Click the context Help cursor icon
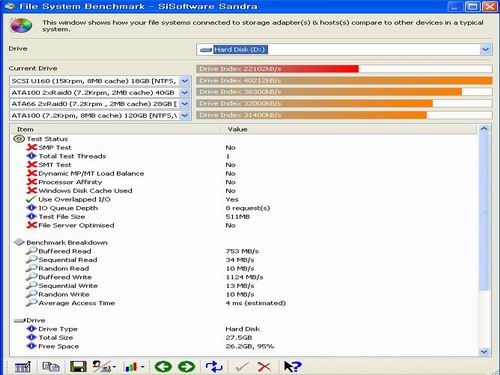Viewport: 500px width, 375px height. point(293,367)
